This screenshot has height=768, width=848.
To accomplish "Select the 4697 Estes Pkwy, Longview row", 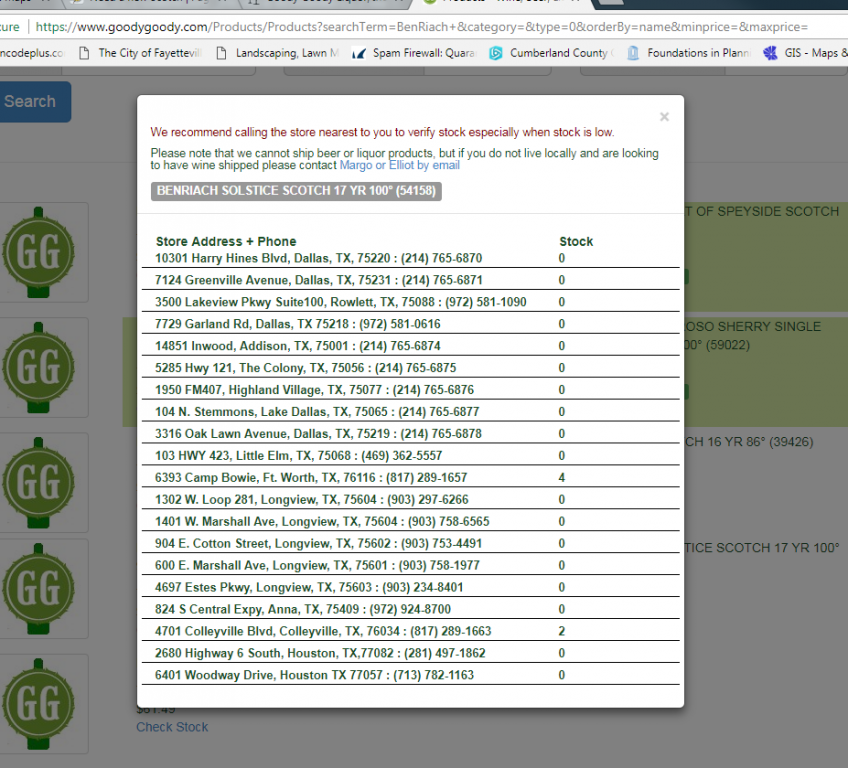I will (x=410, y=587).
